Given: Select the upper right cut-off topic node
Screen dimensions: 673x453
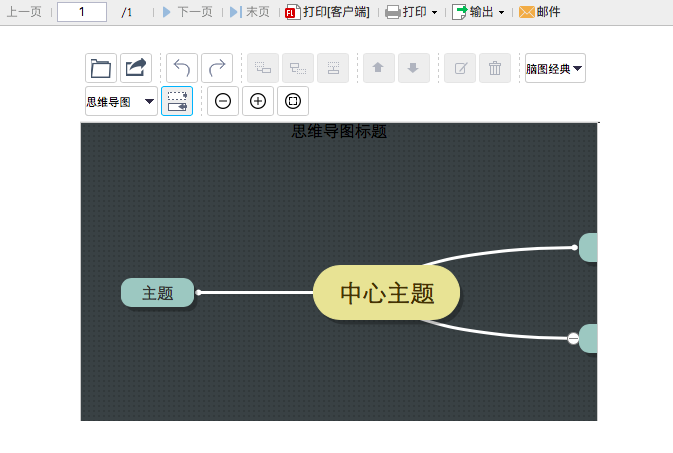Looking at the screenshot, I should pos(588,247).
